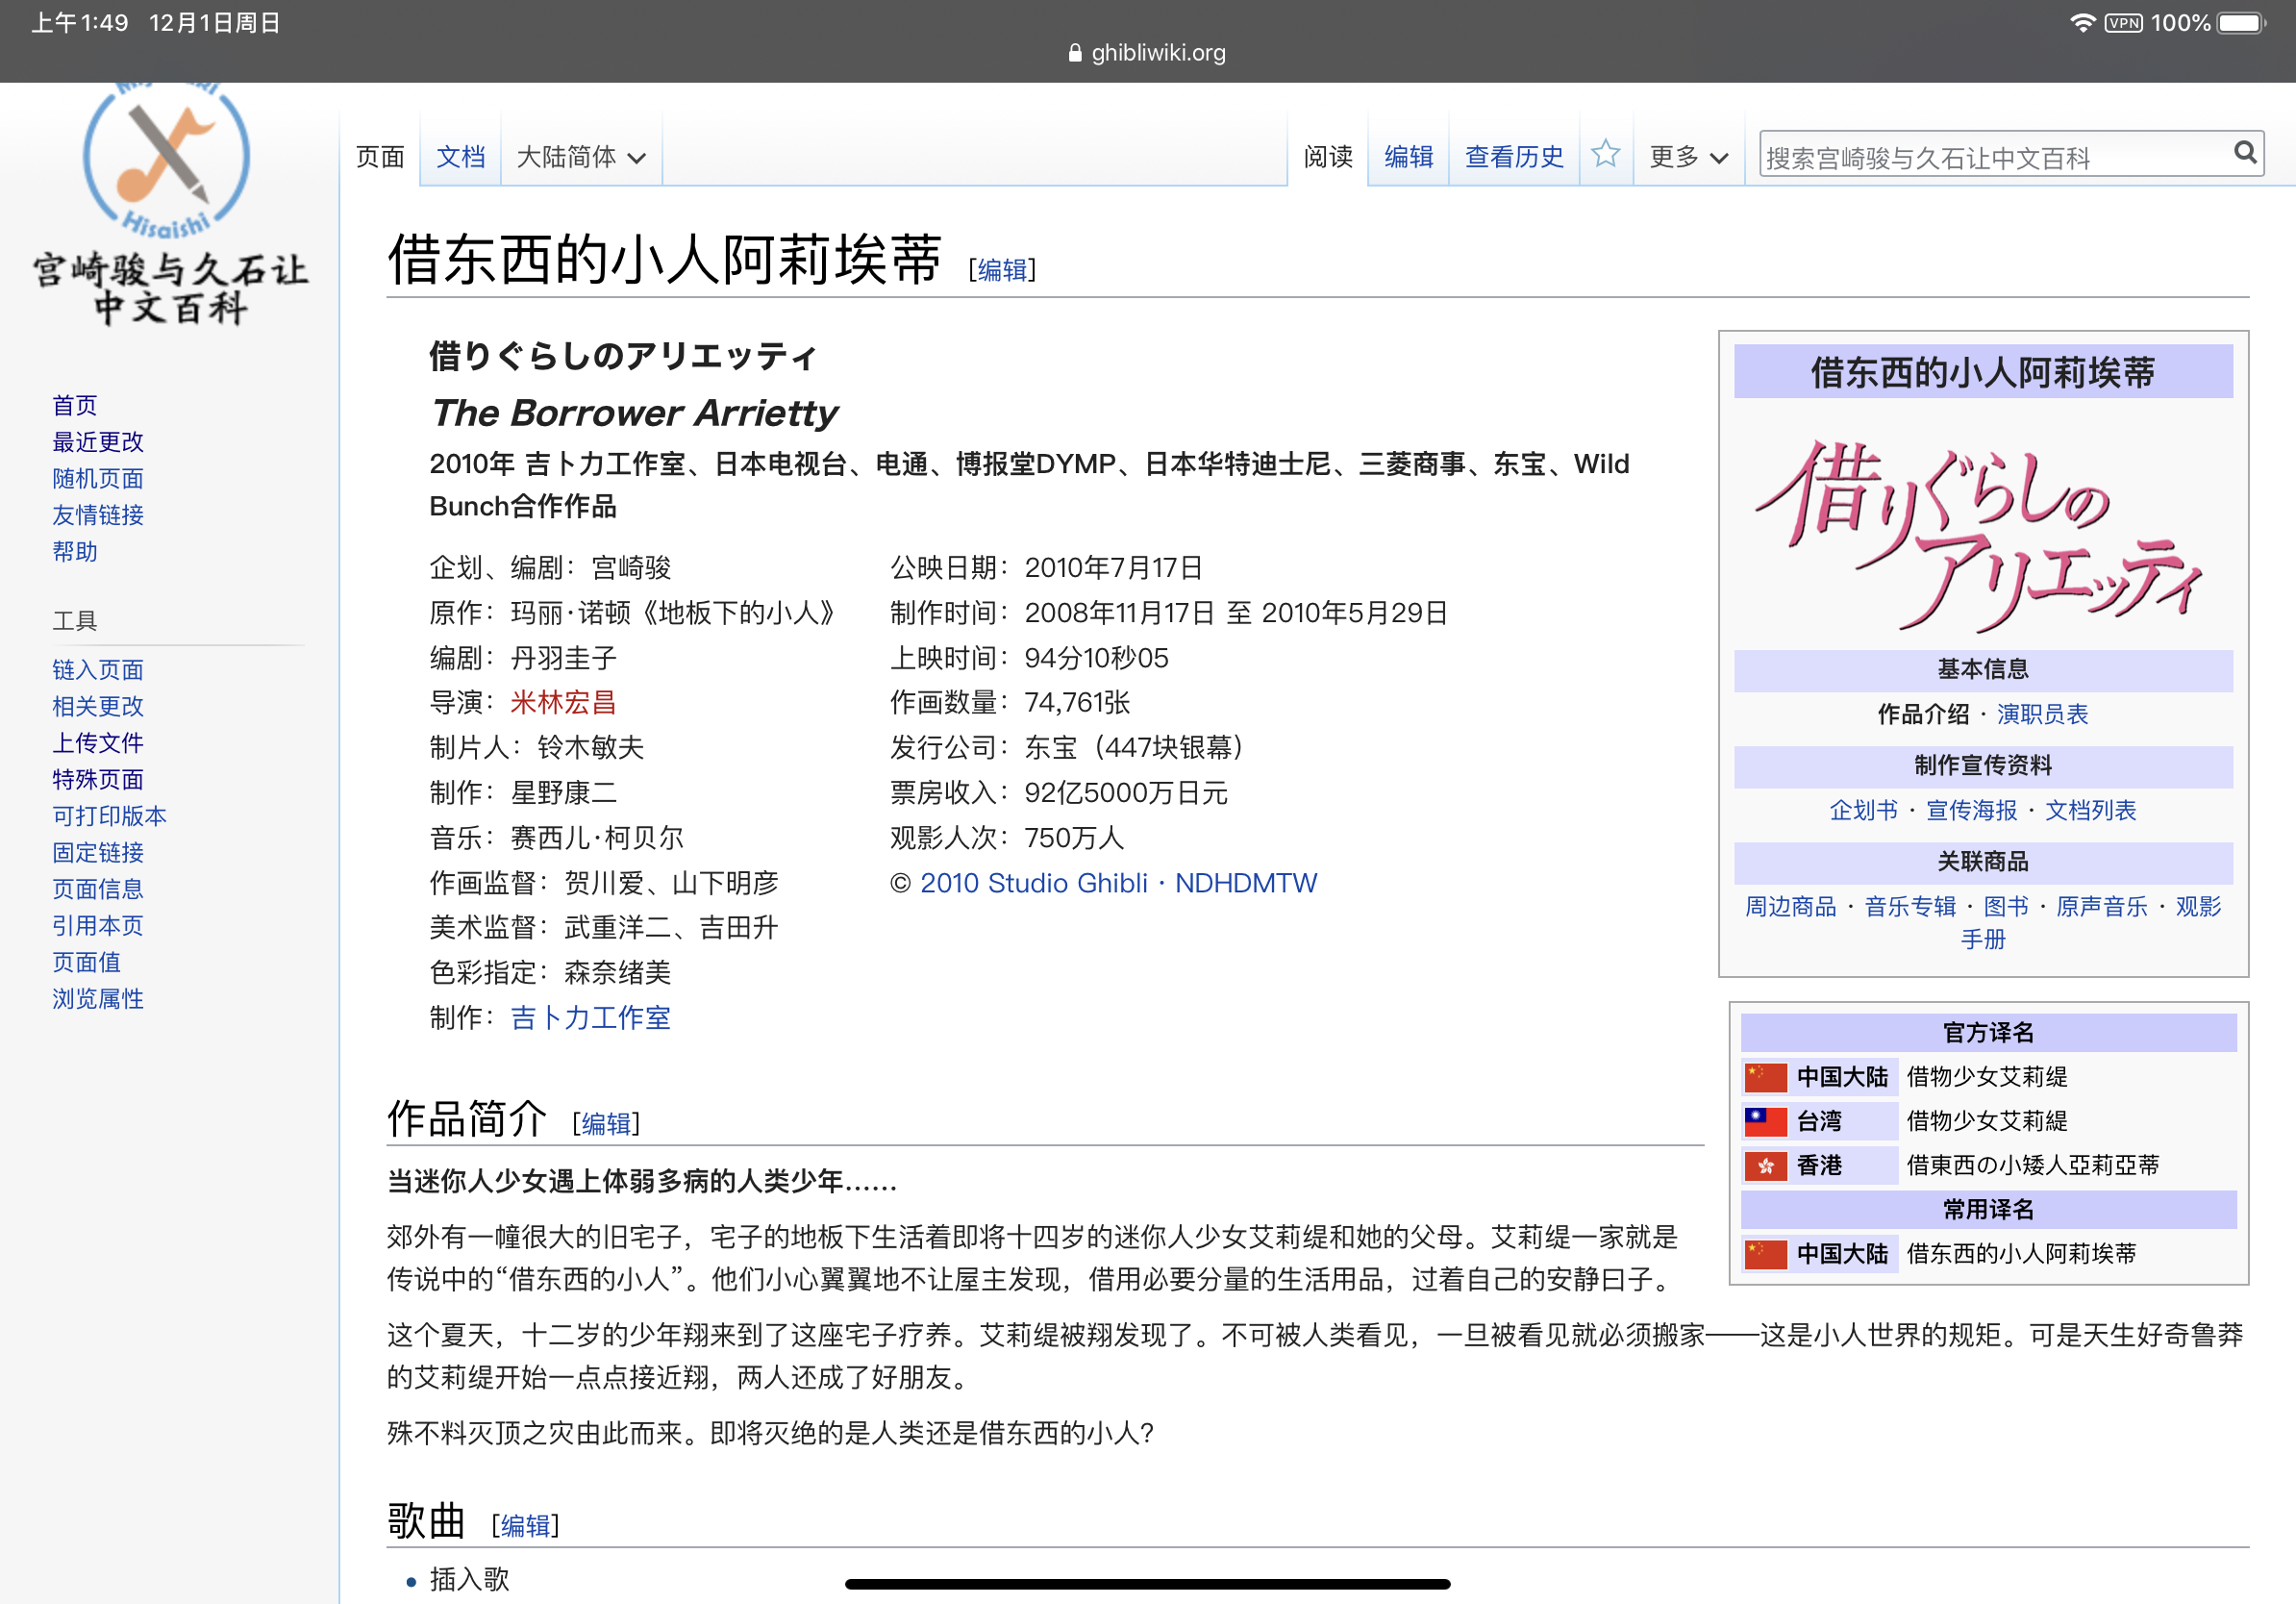The width and height of the screenshot is (2296, 1604).
Task: Tap the VPN status indicator
Action: (2123, 23)
